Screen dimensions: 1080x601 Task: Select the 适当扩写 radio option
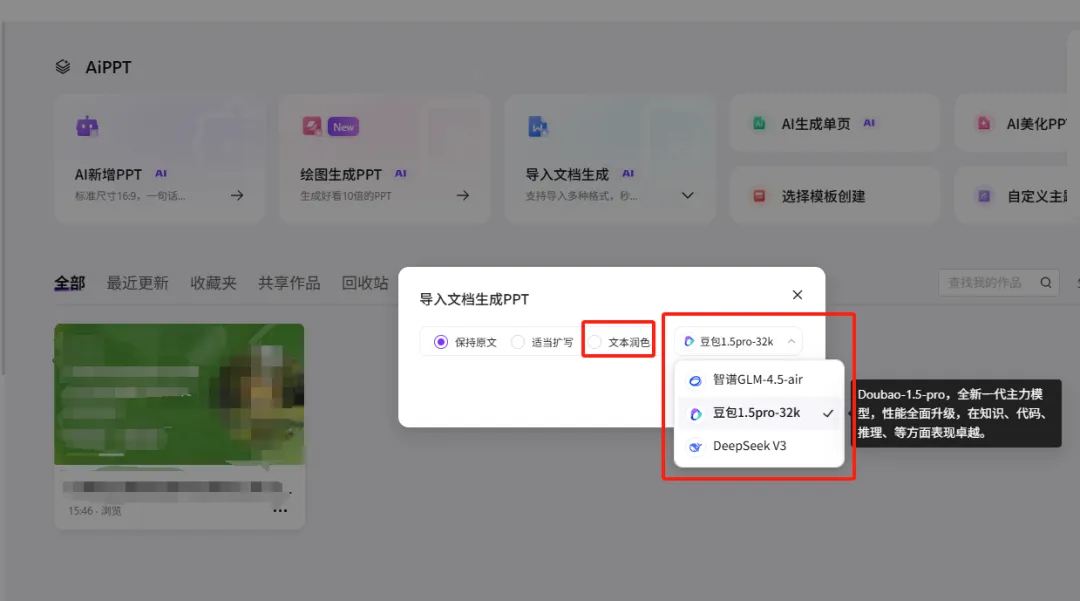(518, 342)
